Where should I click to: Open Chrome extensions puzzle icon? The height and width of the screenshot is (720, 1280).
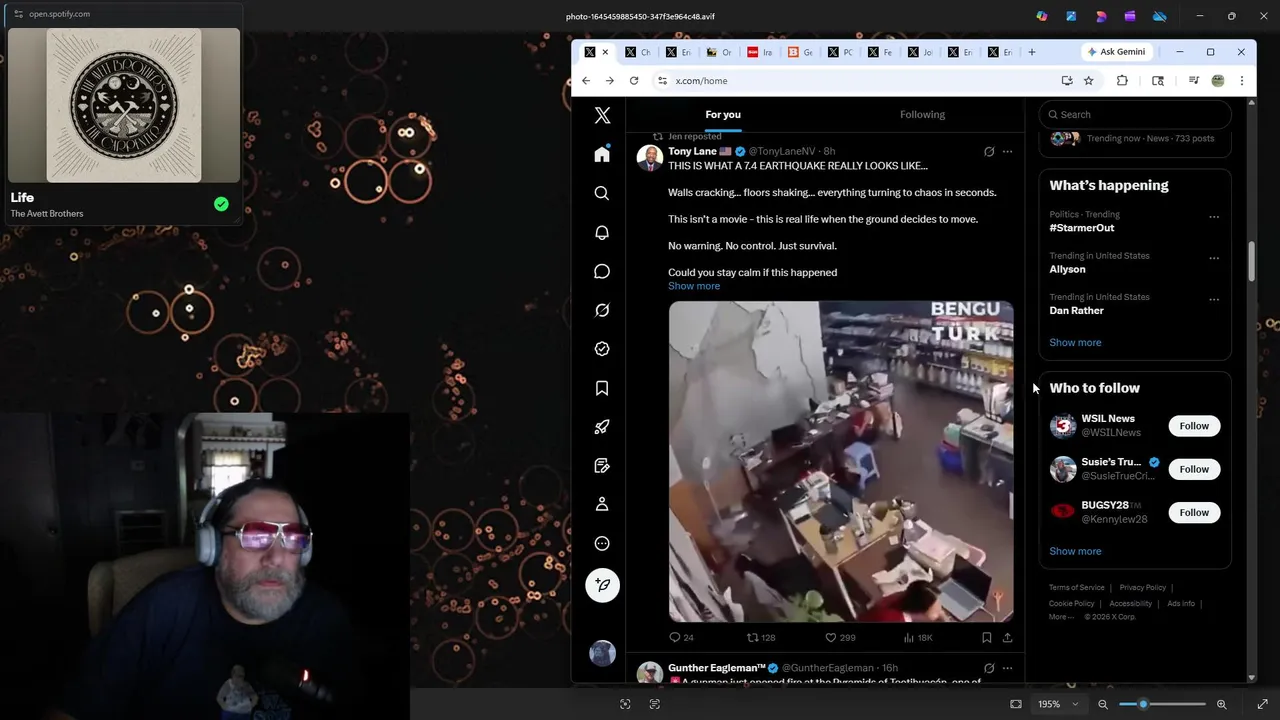click(x=1122, y=81)
